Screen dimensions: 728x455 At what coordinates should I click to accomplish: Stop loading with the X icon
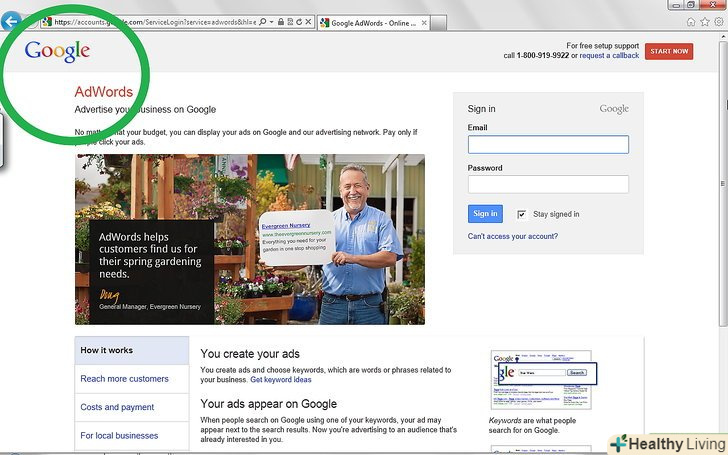(x=308, y=22)
